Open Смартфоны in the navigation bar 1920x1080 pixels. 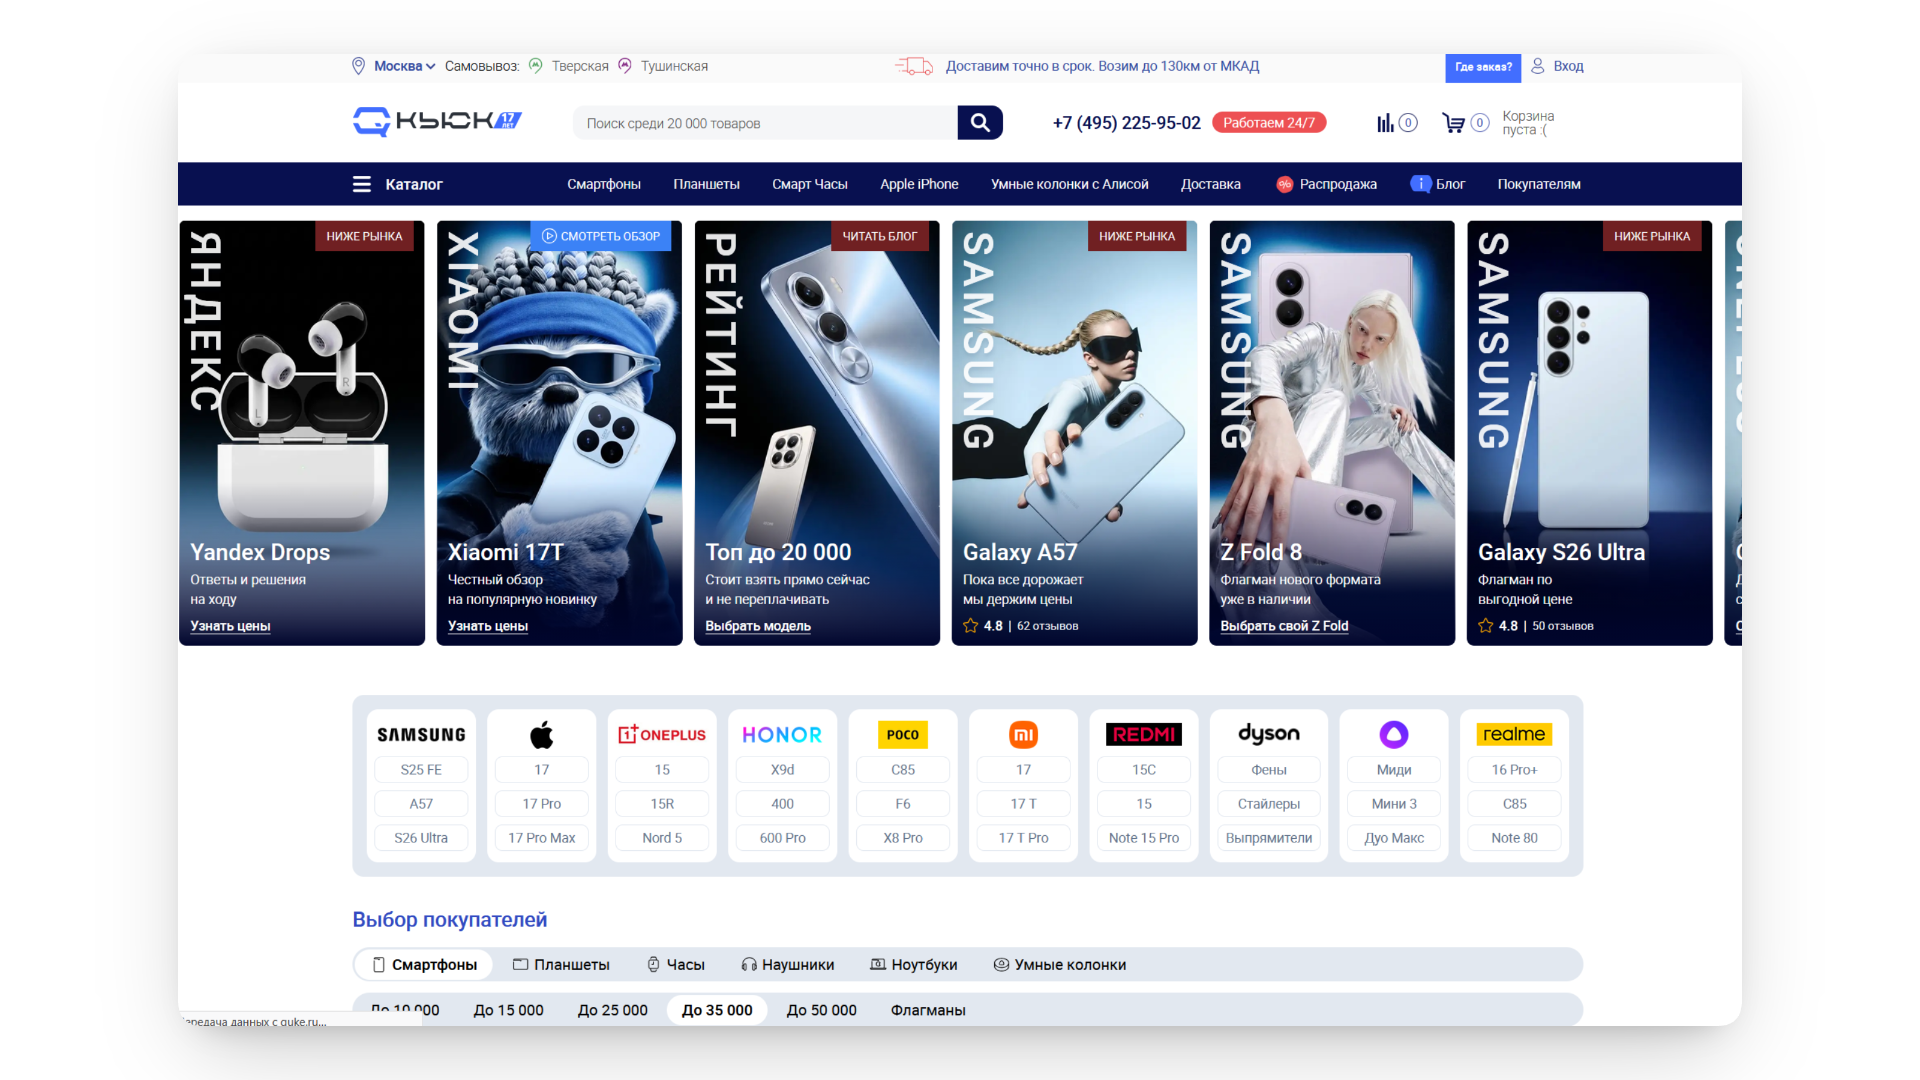tap(604, 184)
